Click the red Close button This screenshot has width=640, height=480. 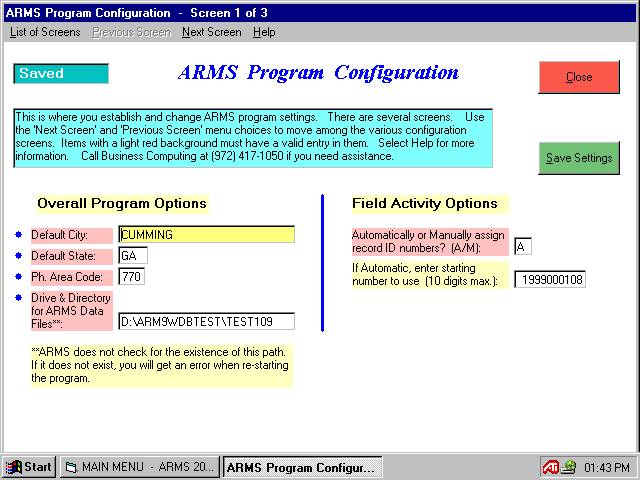(x=579, y=77)
